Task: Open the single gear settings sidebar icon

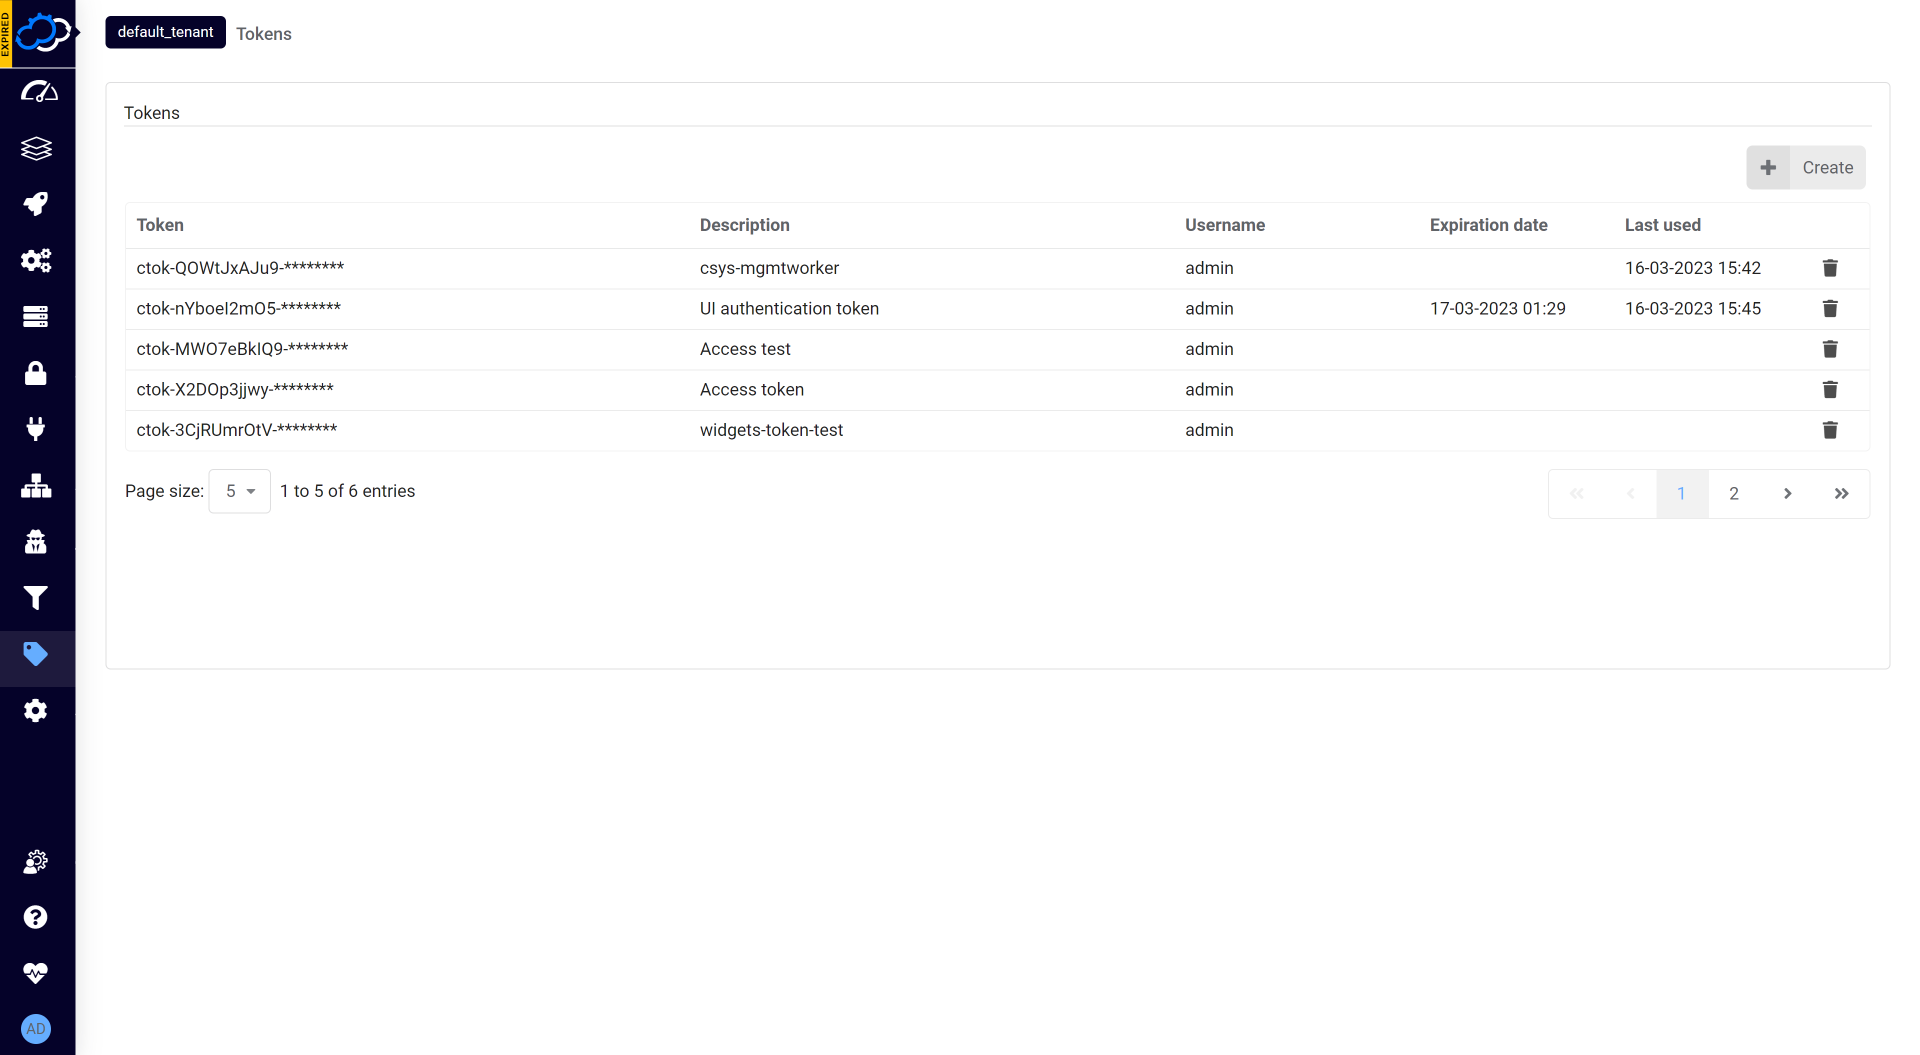Action: (36, 711)
